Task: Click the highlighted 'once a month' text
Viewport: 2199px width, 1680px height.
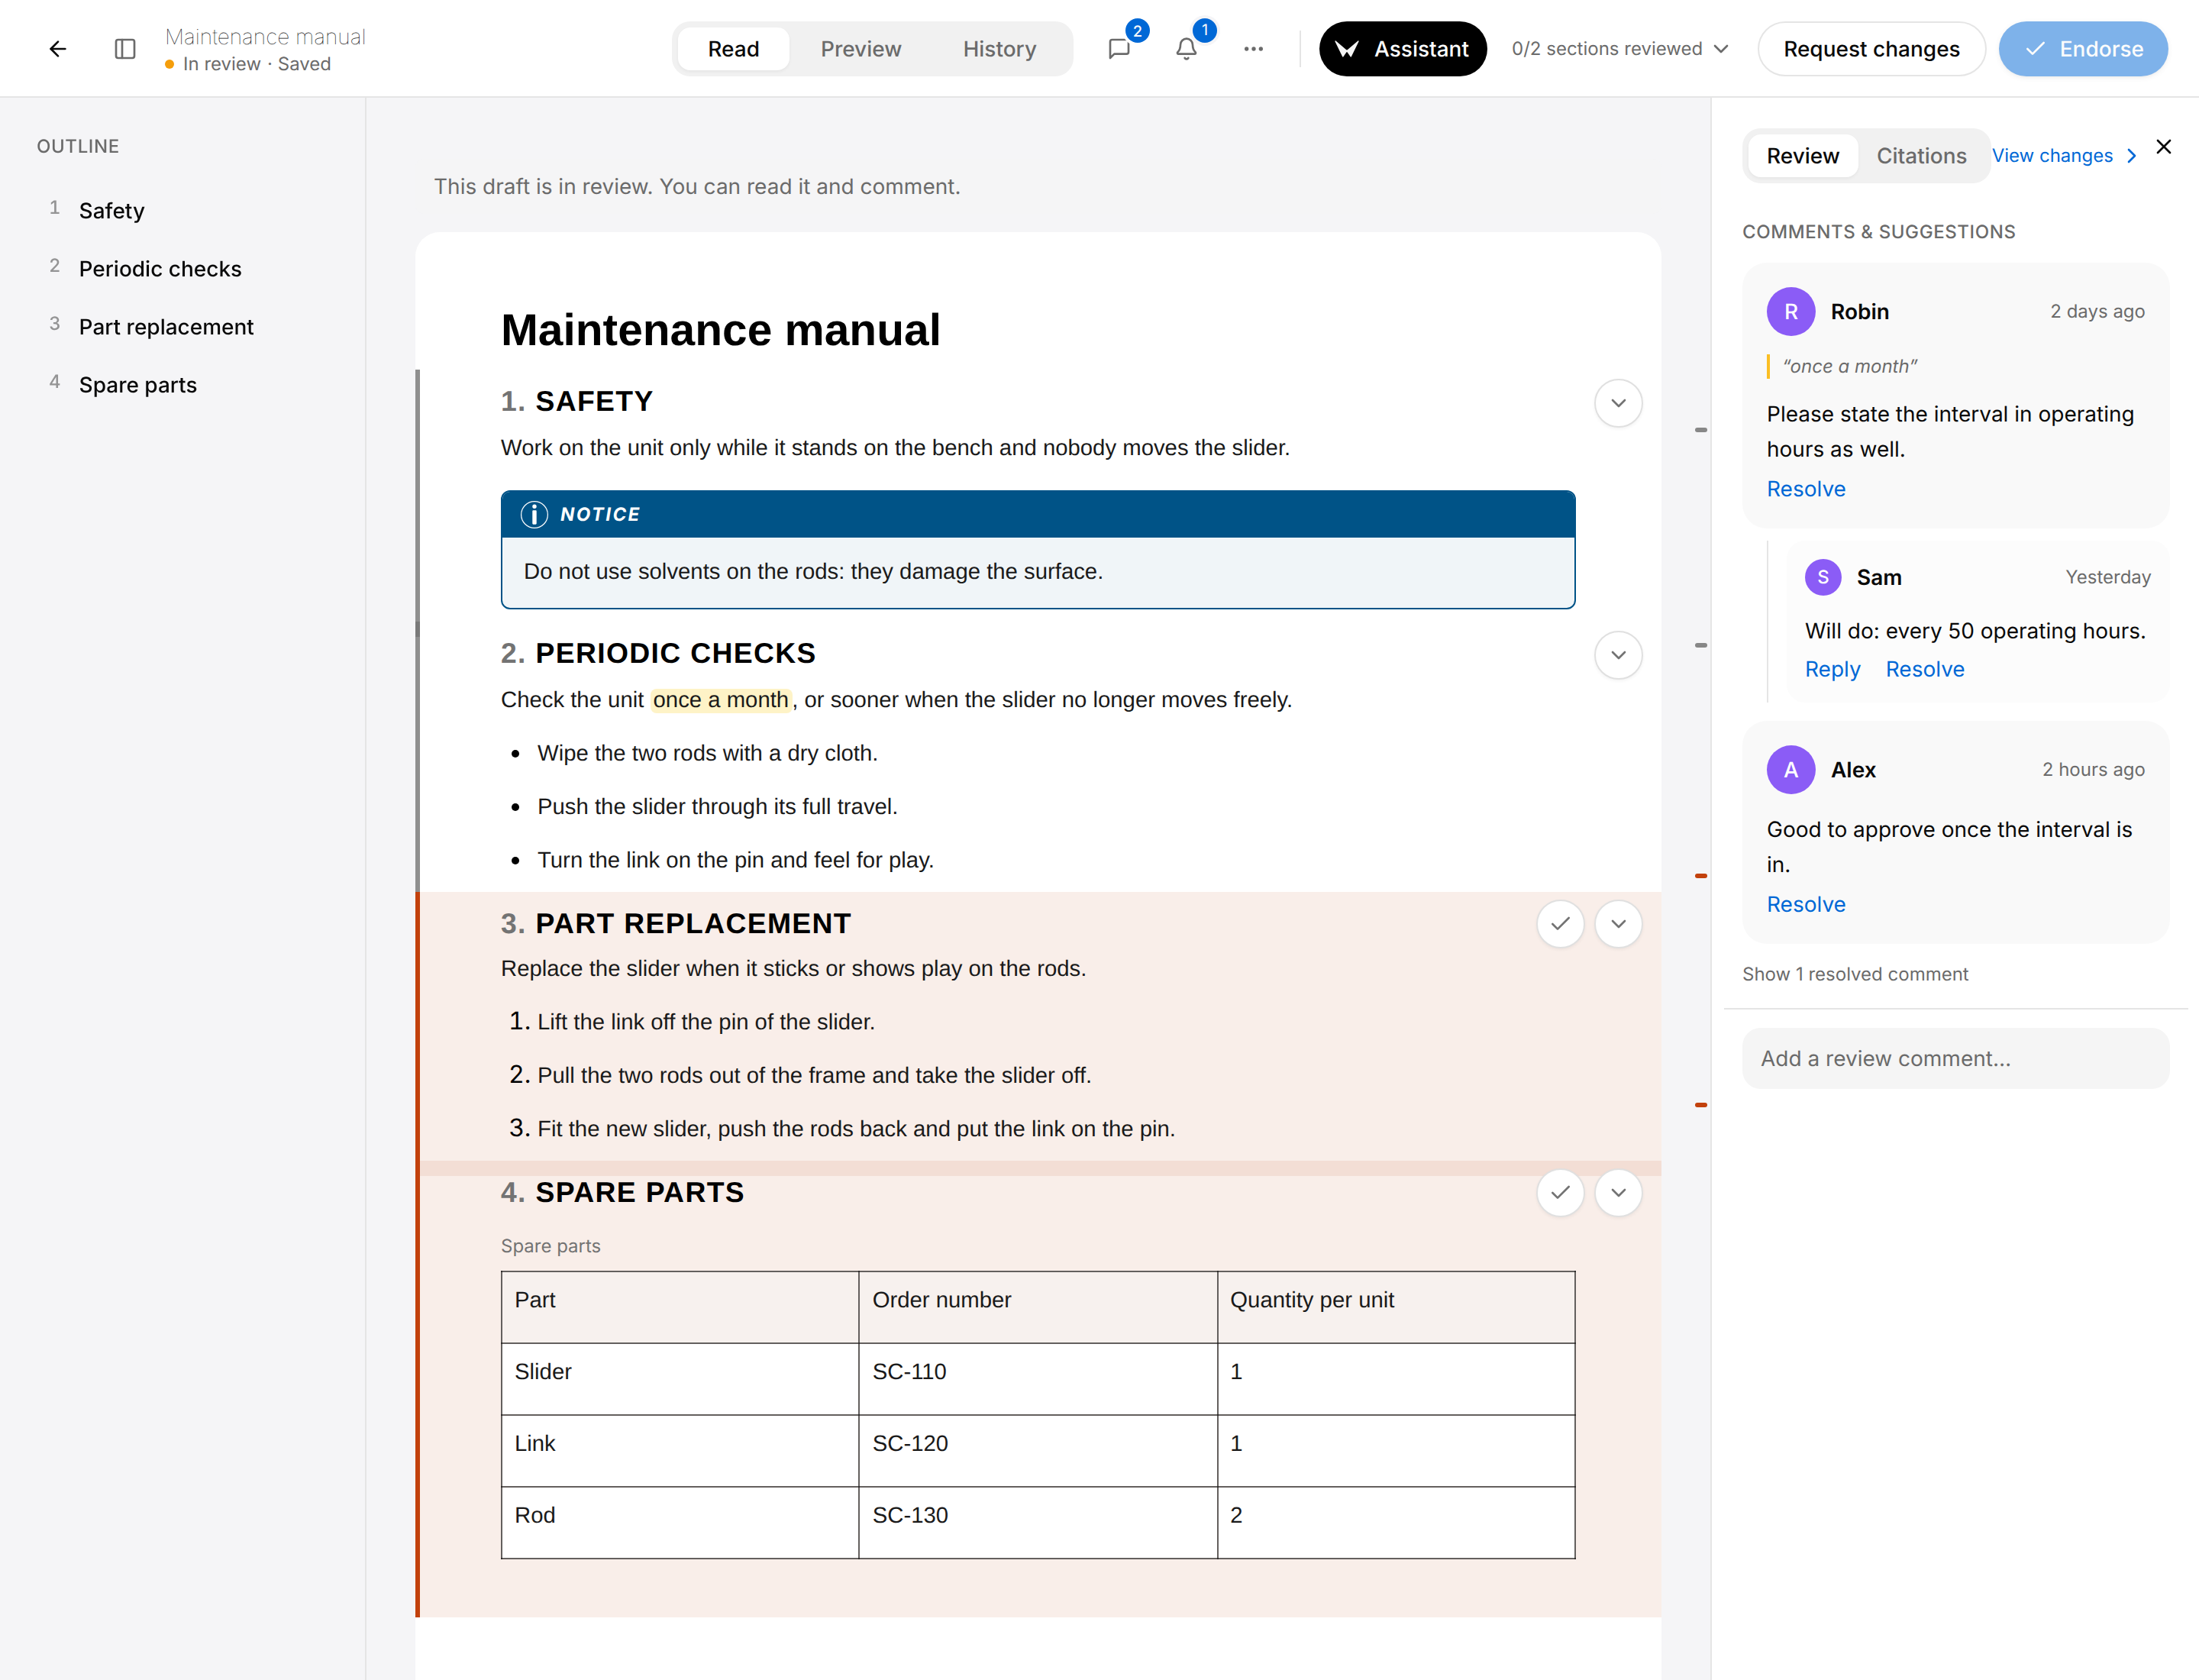Action: [721, 700]
